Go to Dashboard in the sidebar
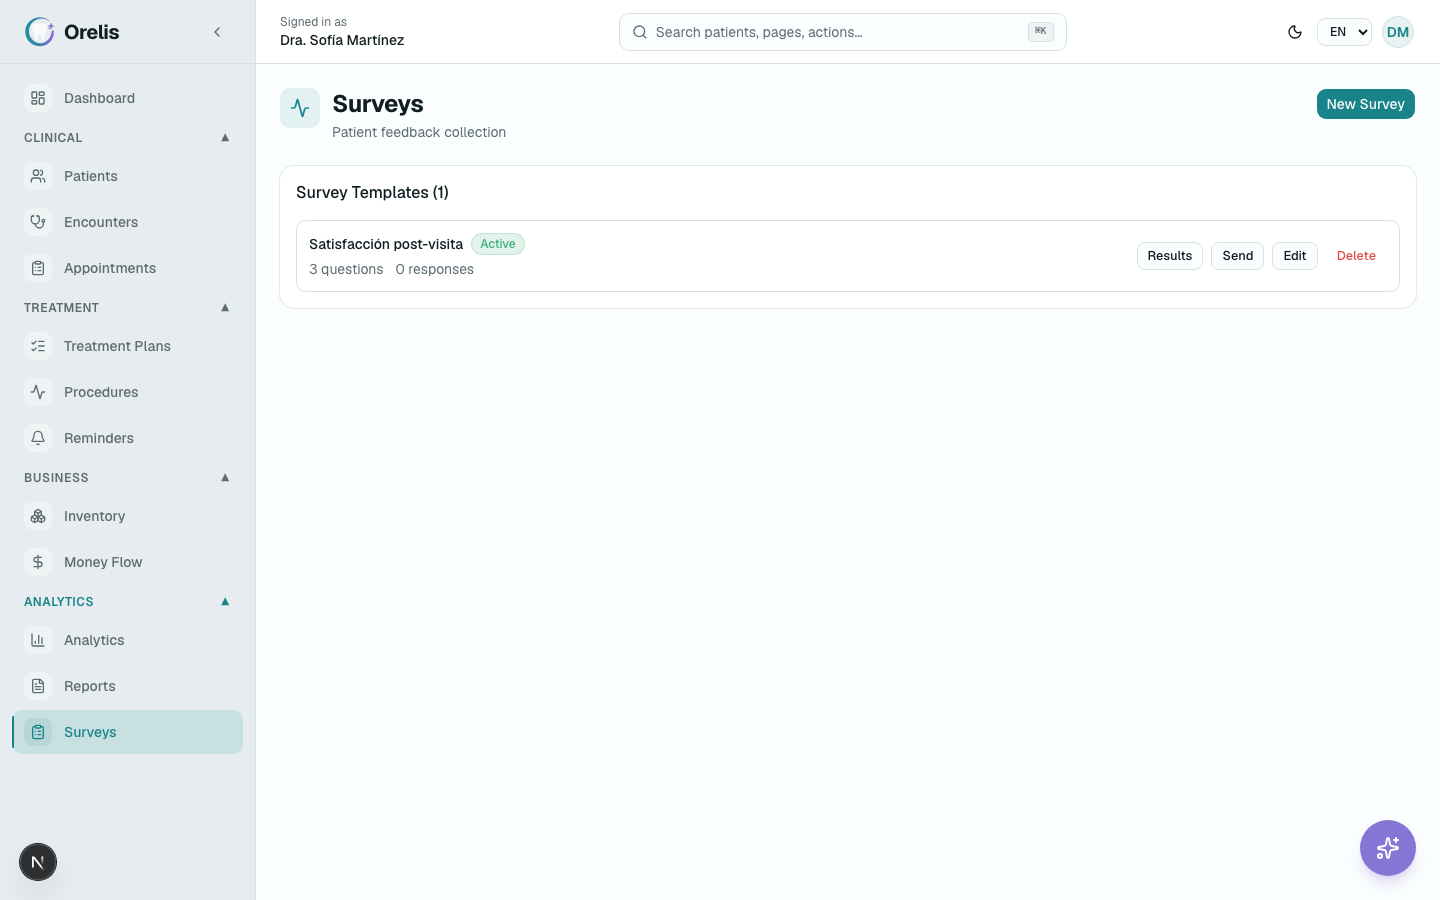 [x=128, y=98]
